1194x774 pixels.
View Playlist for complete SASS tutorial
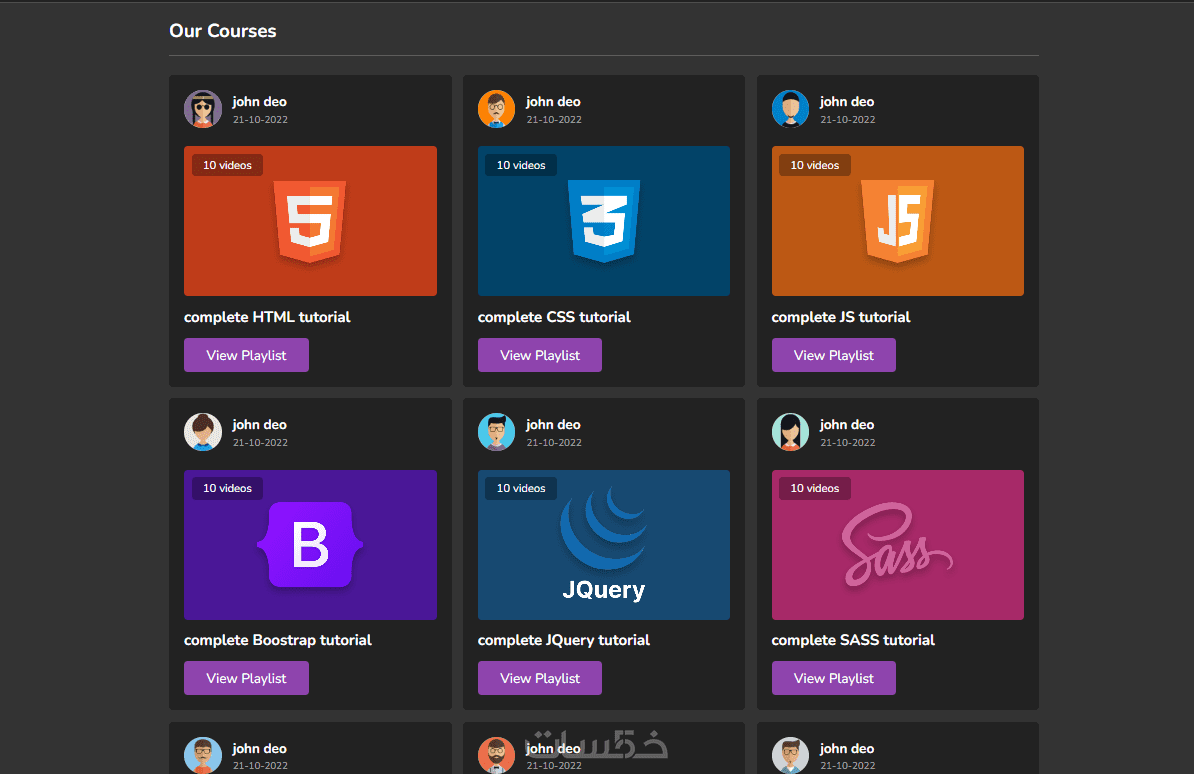click(834, 678)
